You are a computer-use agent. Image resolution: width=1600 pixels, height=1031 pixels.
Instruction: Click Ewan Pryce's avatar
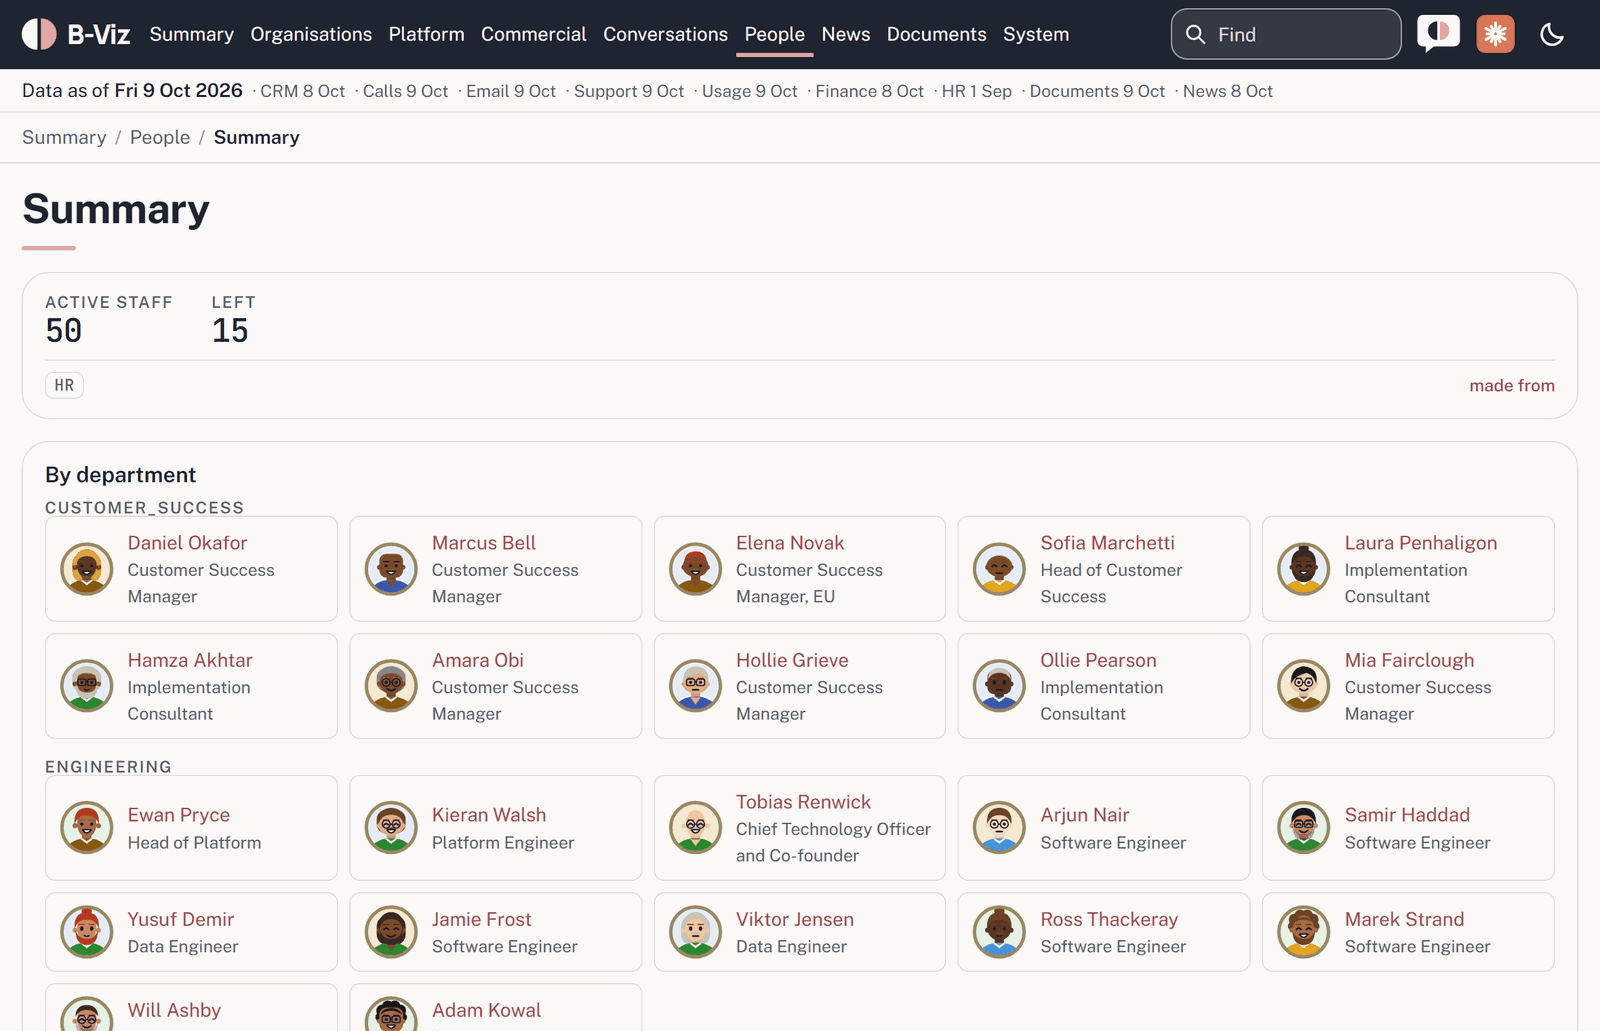(87, 828)
